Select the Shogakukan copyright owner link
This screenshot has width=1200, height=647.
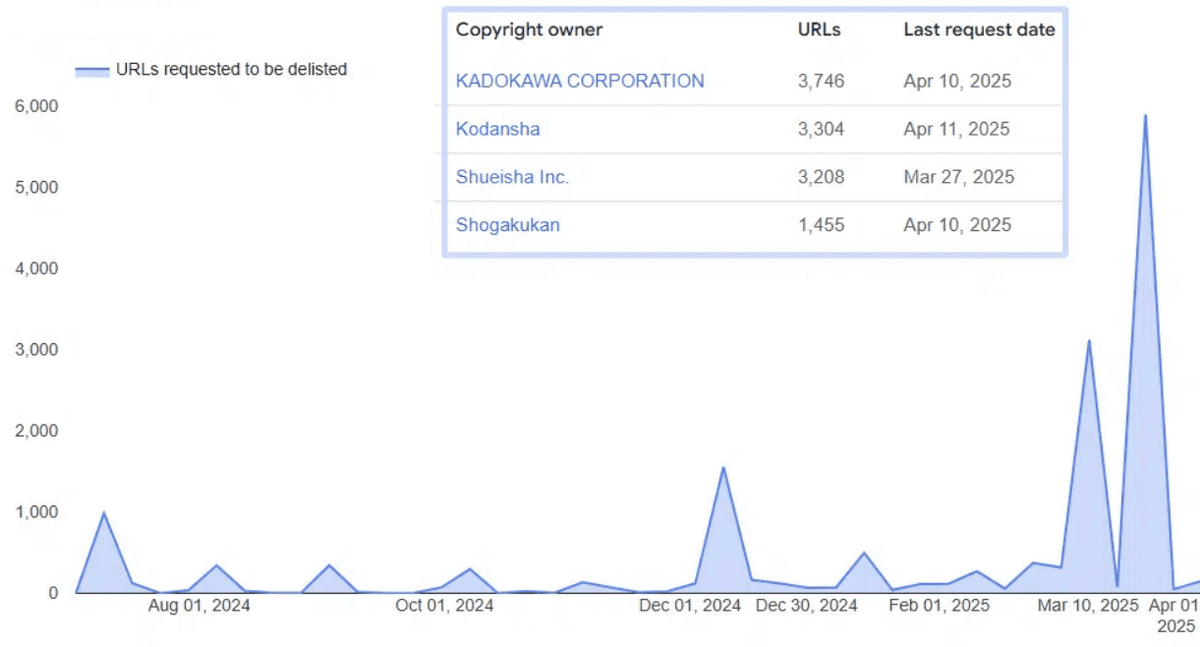point(507,225)
